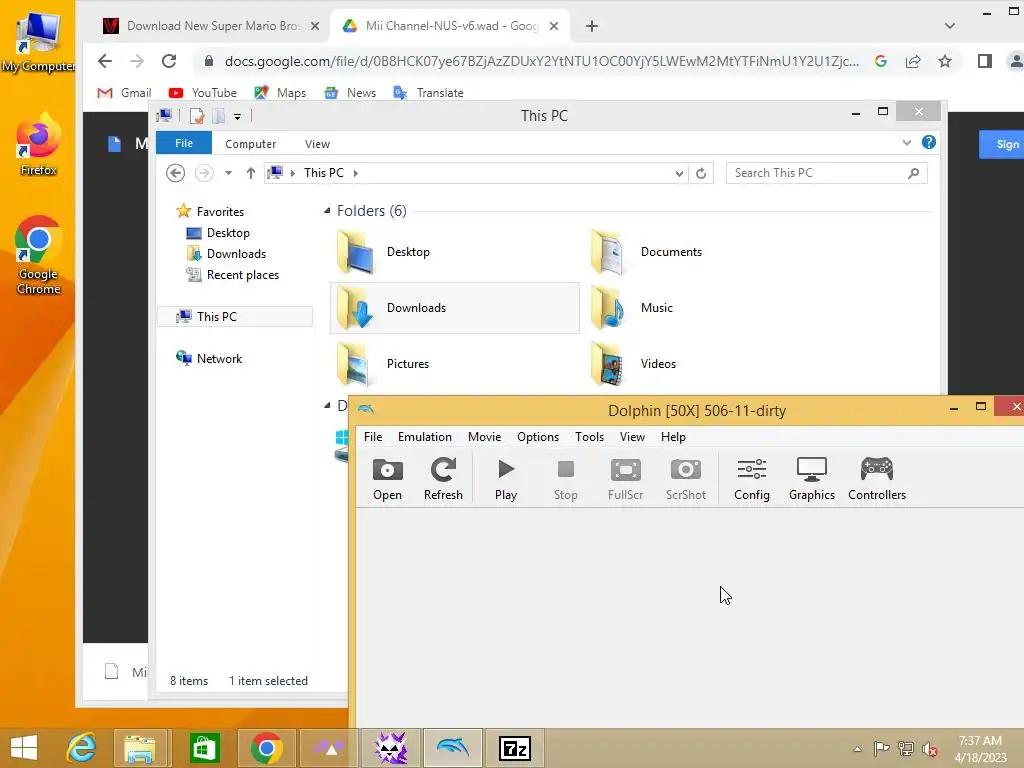Click the Stop button in Dolphin

[566, 479]
